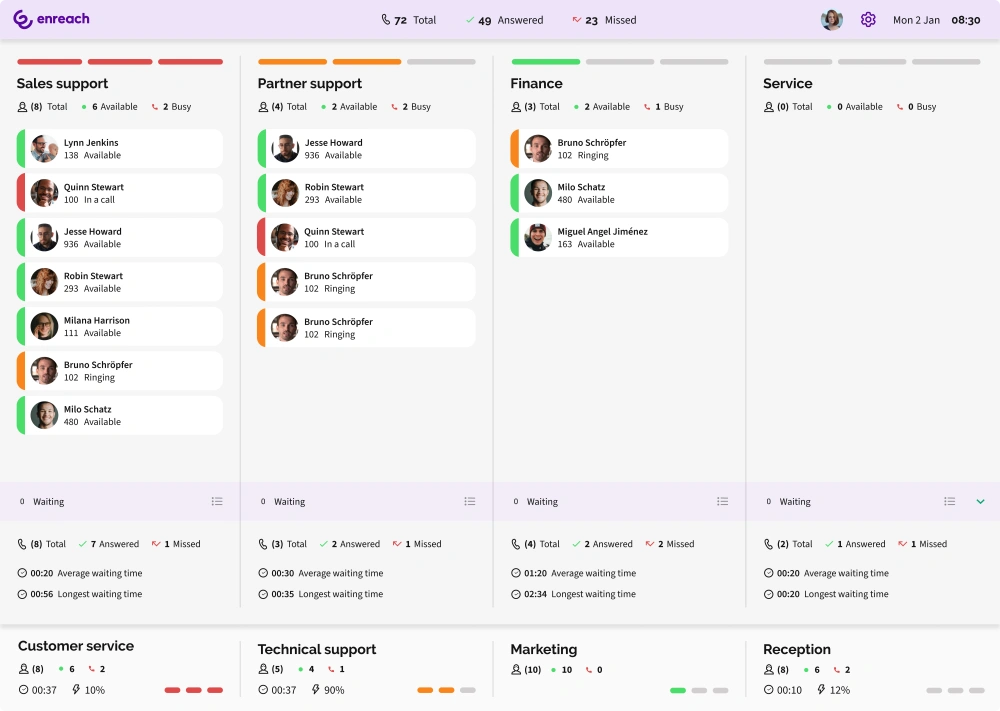Open settings via the gear icon
The height and width of the screenshot is (711, 1000).
coord(867,19)
